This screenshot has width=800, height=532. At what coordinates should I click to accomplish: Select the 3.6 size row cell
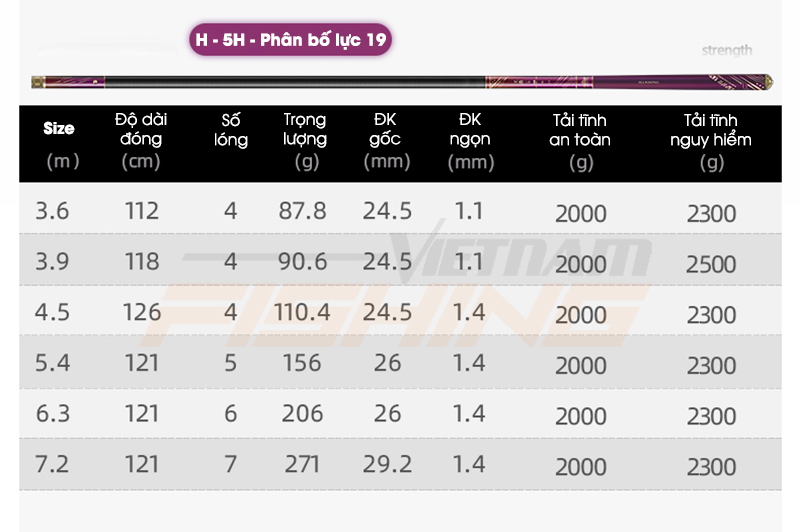pos(52,211)
